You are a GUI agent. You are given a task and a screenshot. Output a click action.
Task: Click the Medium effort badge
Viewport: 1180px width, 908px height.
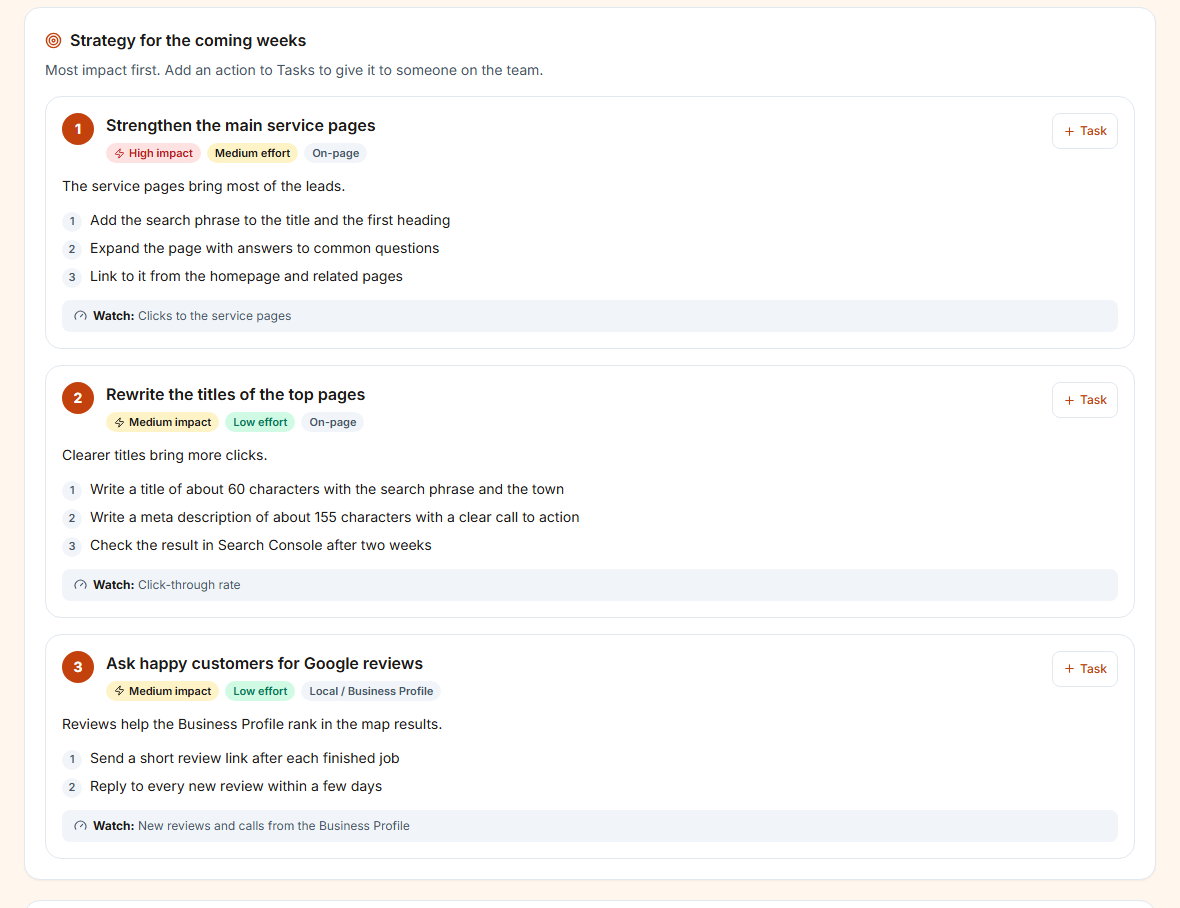tap(252, 153)
